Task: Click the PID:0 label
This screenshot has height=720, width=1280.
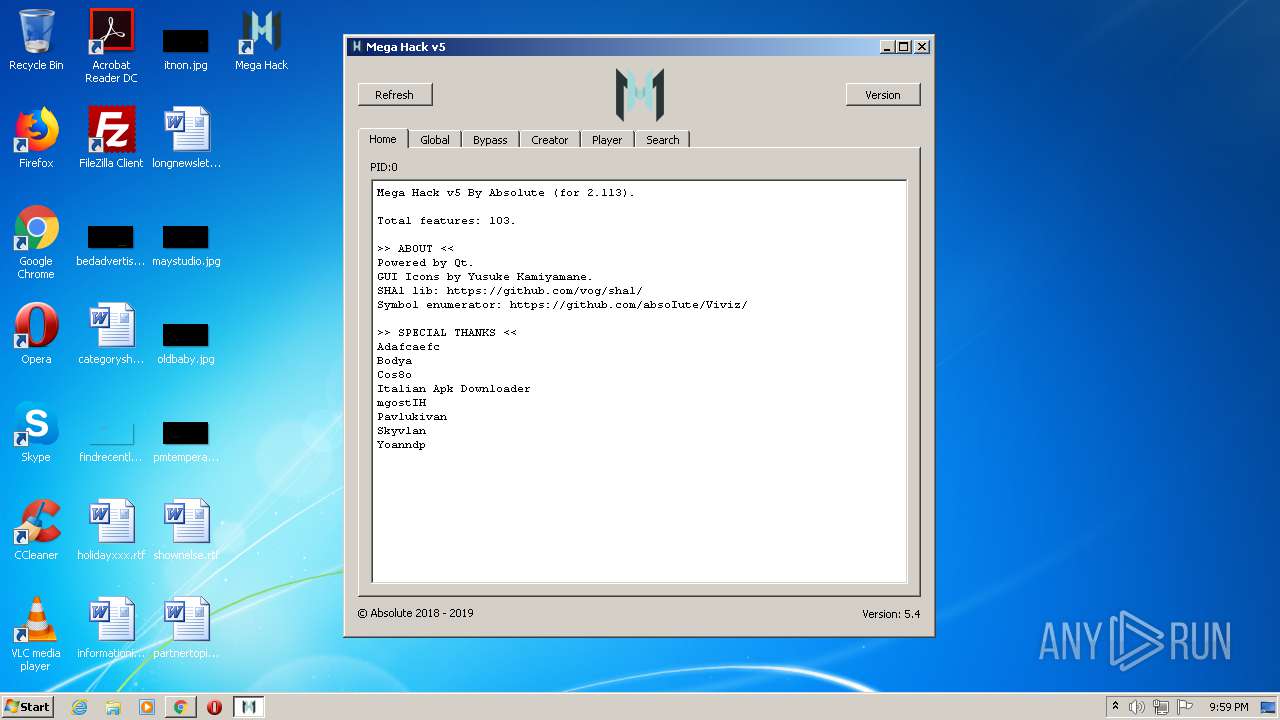Action: 384,167
